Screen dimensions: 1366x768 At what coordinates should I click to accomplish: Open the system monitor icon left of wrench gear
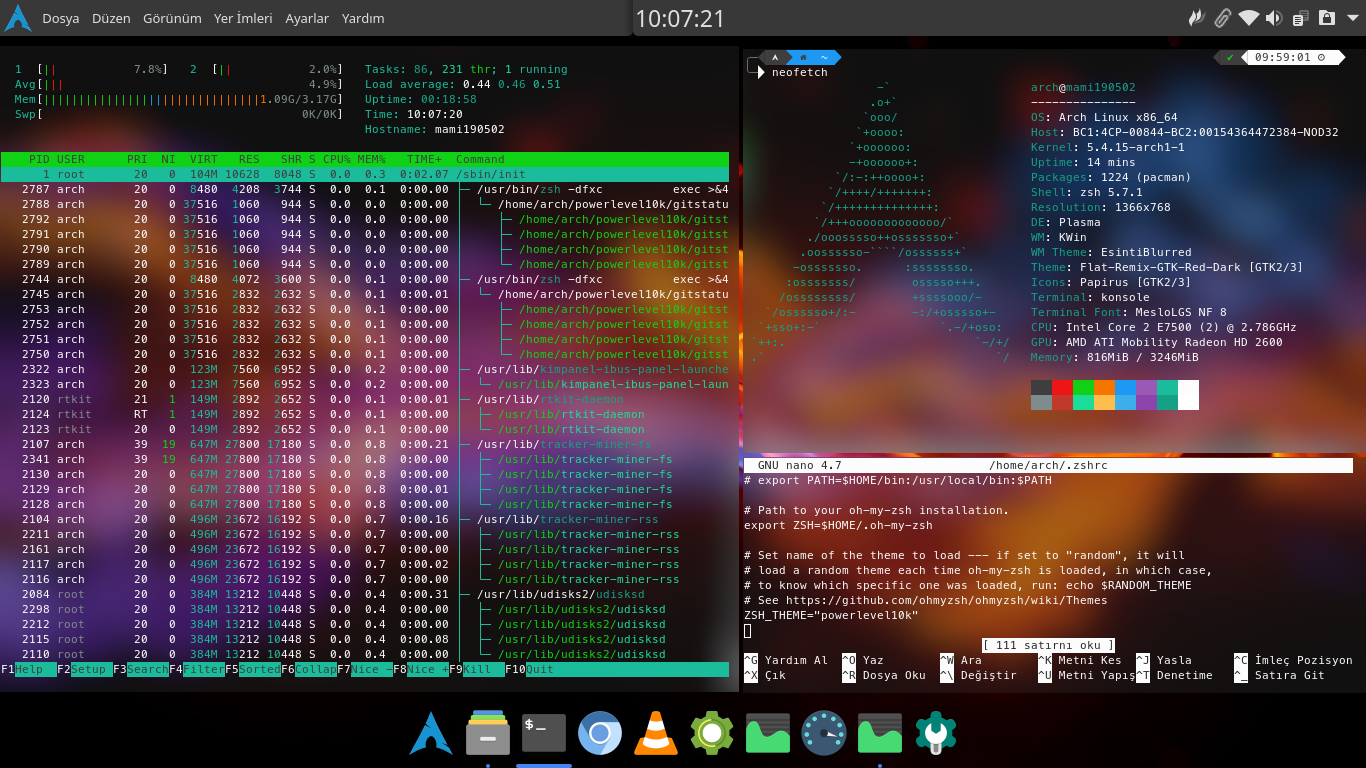[x=881, y=733]
